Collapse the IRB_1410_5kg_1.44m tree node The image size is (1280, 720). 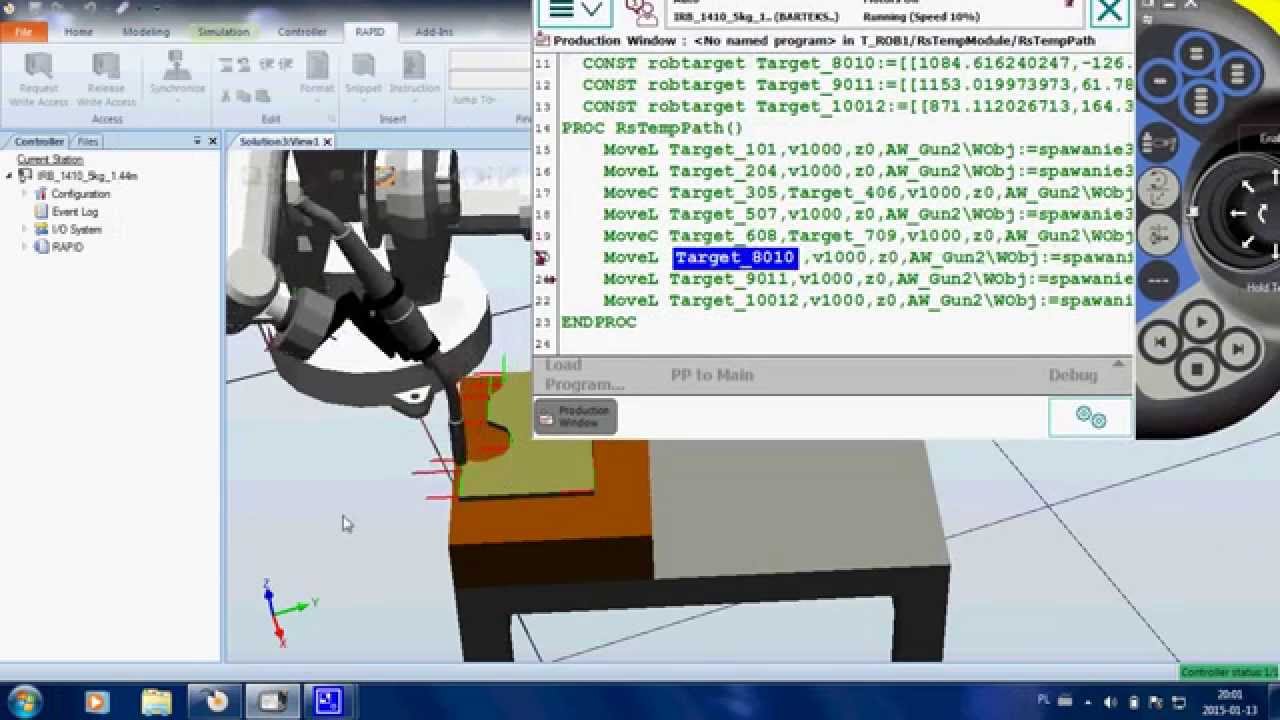click(x=10, y=176)
